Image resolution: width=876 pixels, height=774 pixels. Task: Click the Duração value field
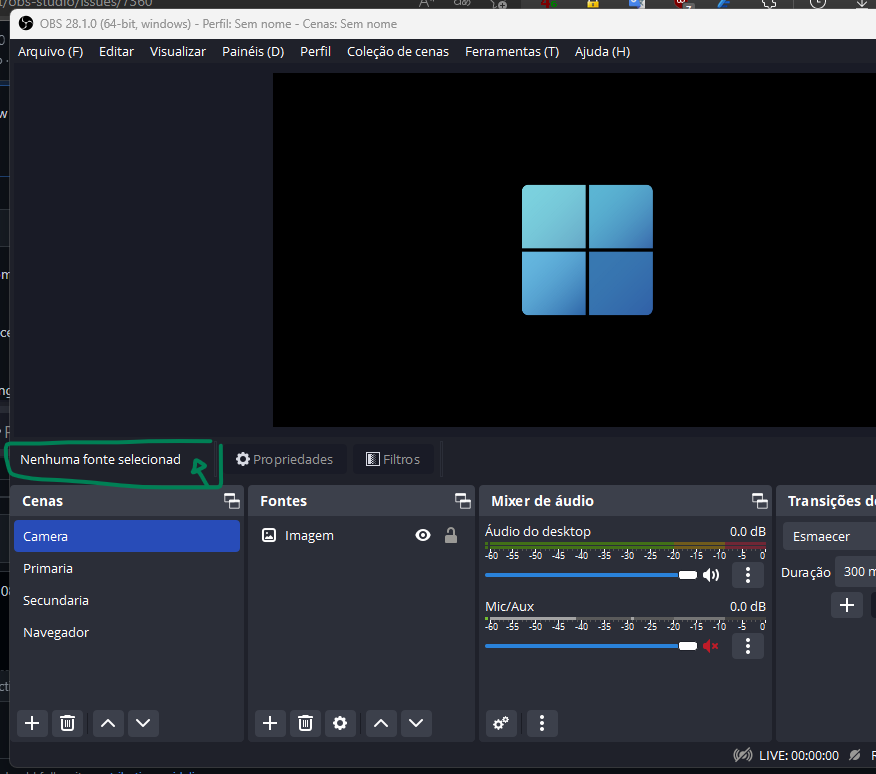coord(856,572)
